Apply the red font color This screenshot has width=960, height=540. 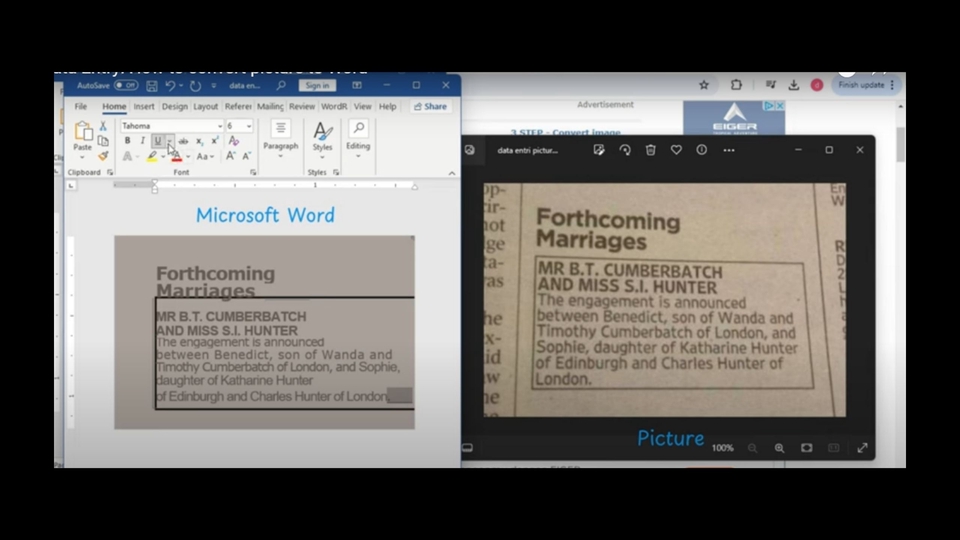[176, 157]
